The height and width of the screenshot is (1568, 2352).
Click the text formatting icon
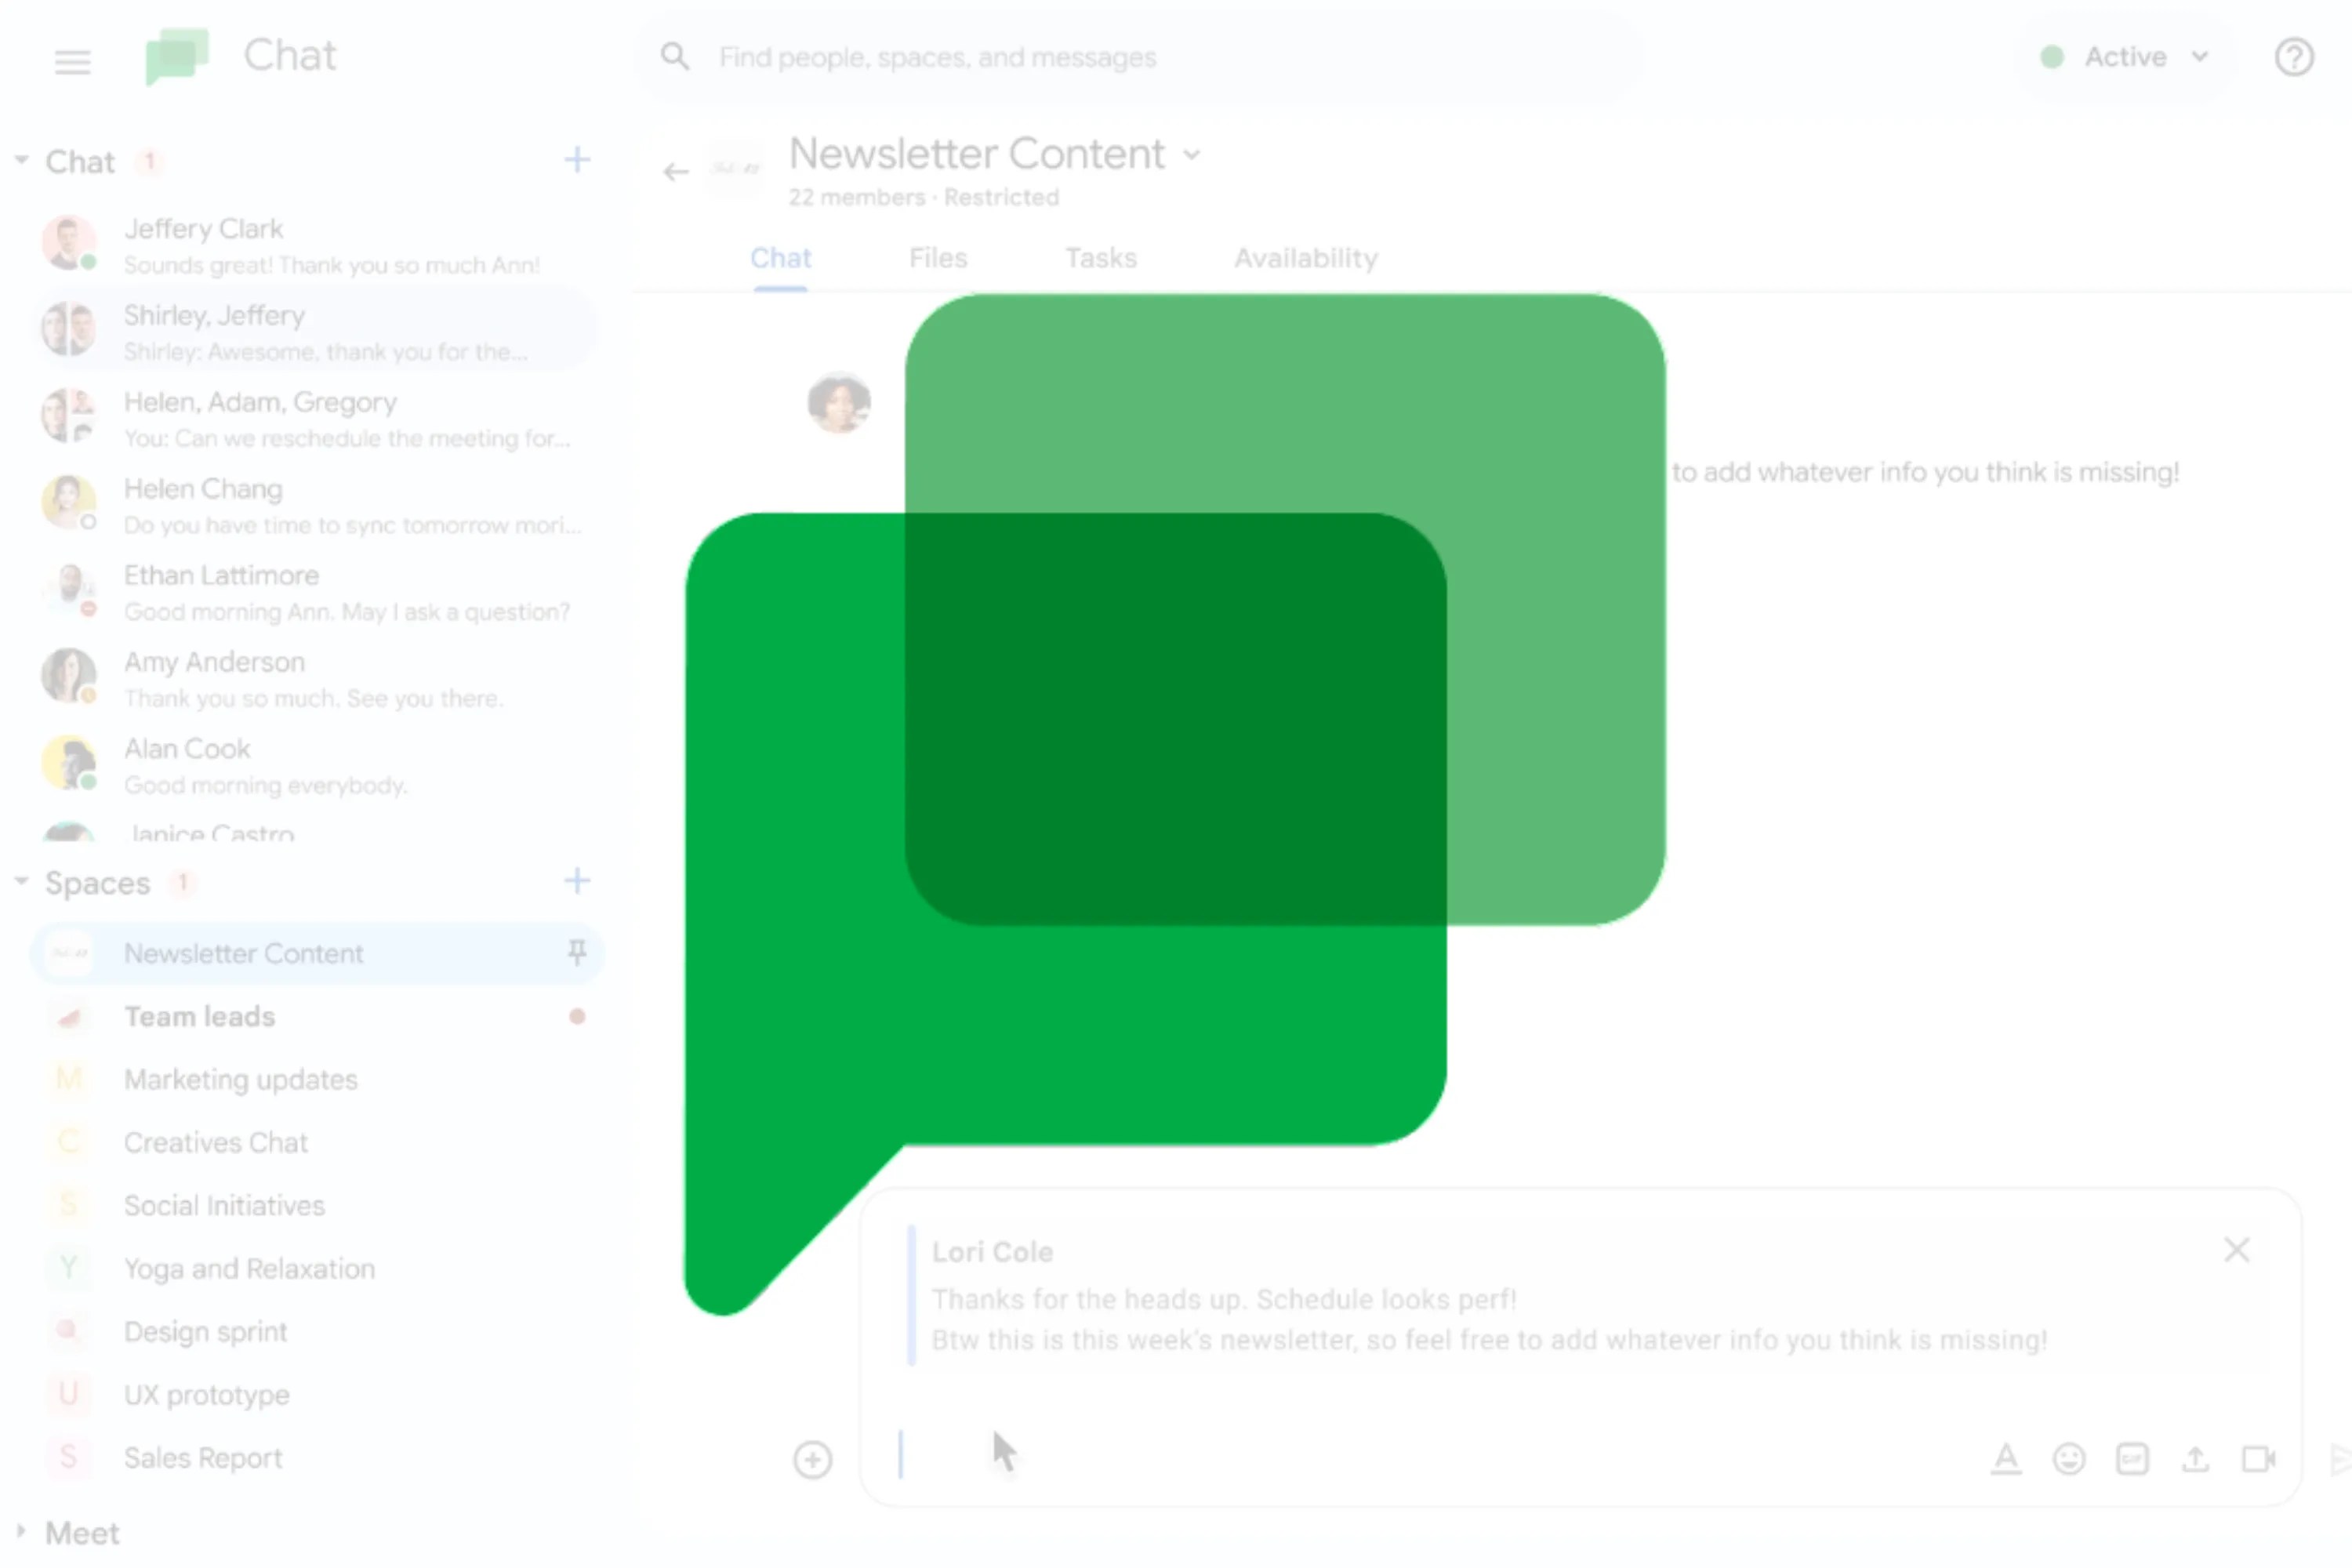pyautogui.click(x=2005, y=1459)
